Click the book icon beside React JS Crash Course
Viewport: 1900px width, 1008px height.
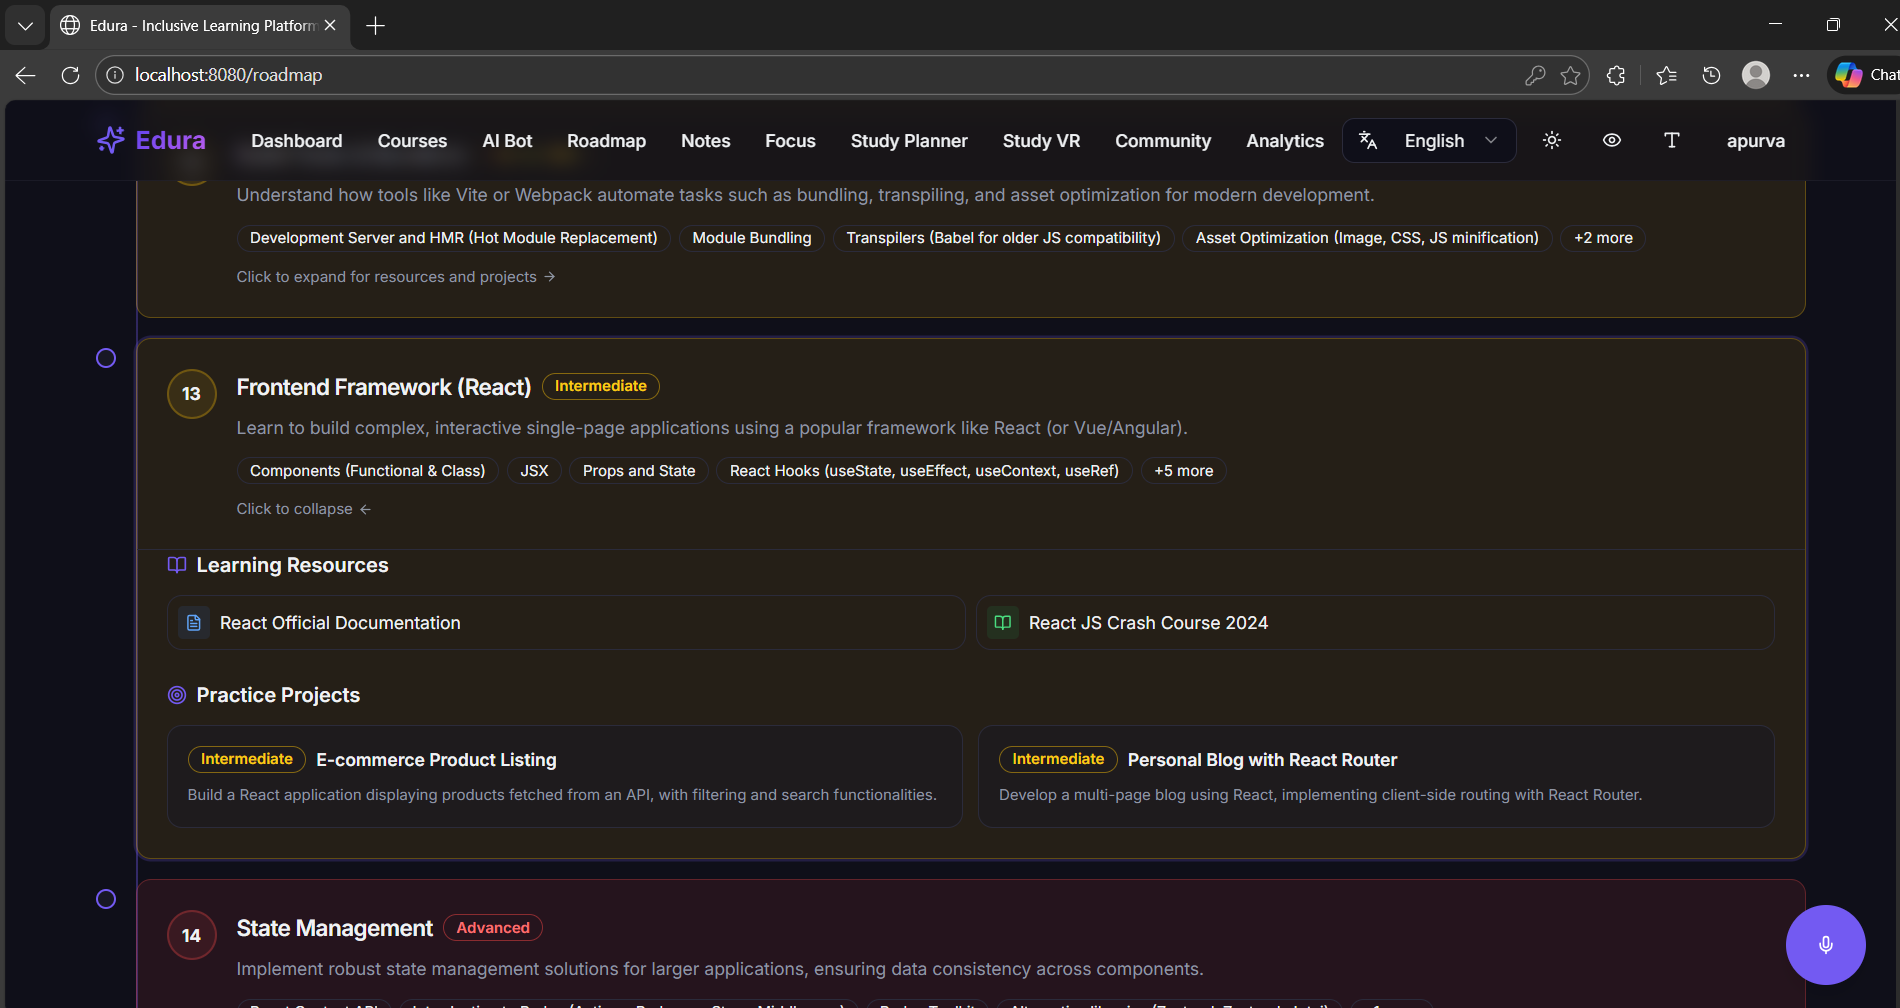click(1003, 623)
